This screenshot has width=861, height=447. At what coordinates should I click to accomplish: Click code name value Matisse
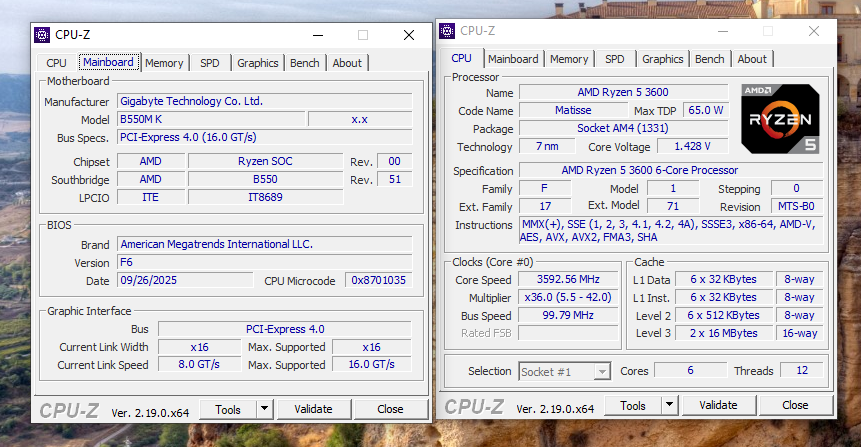click(x=573, y=110)
